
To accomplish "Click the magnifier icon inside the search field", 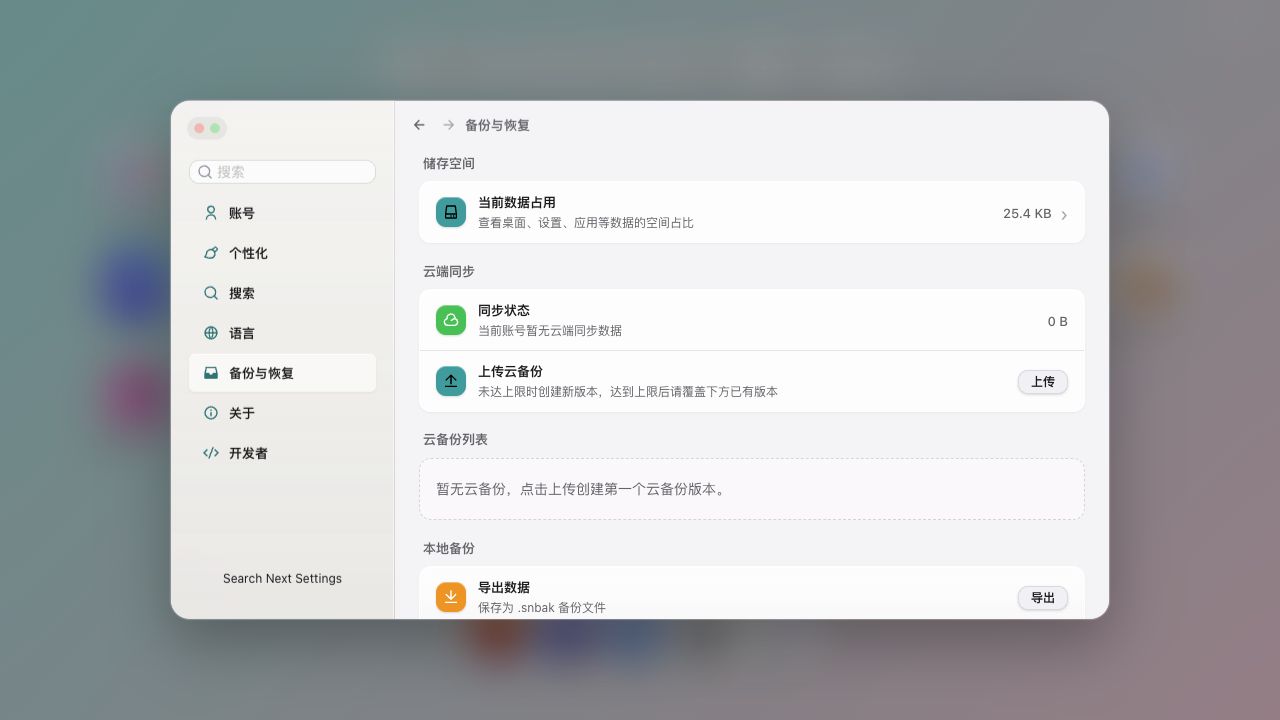I will coord(205,172).
